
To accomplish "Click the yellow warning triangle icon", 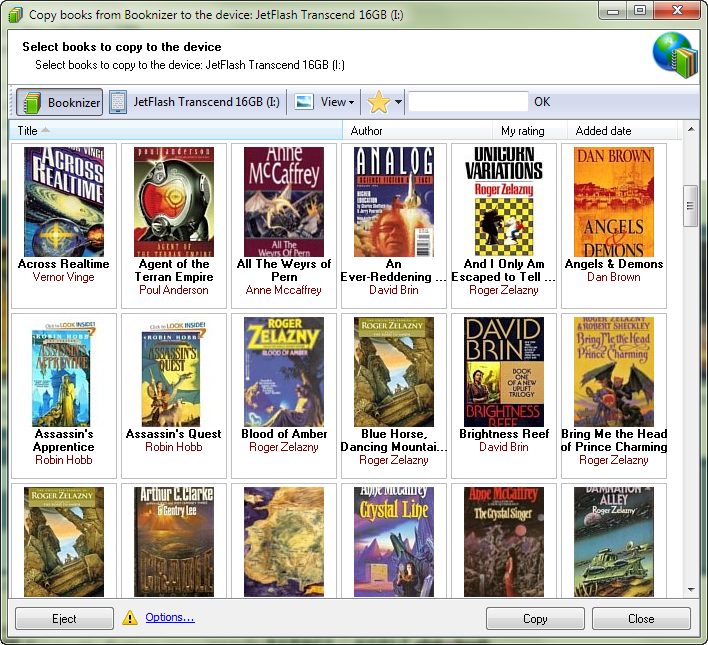I will pos(130,617).
